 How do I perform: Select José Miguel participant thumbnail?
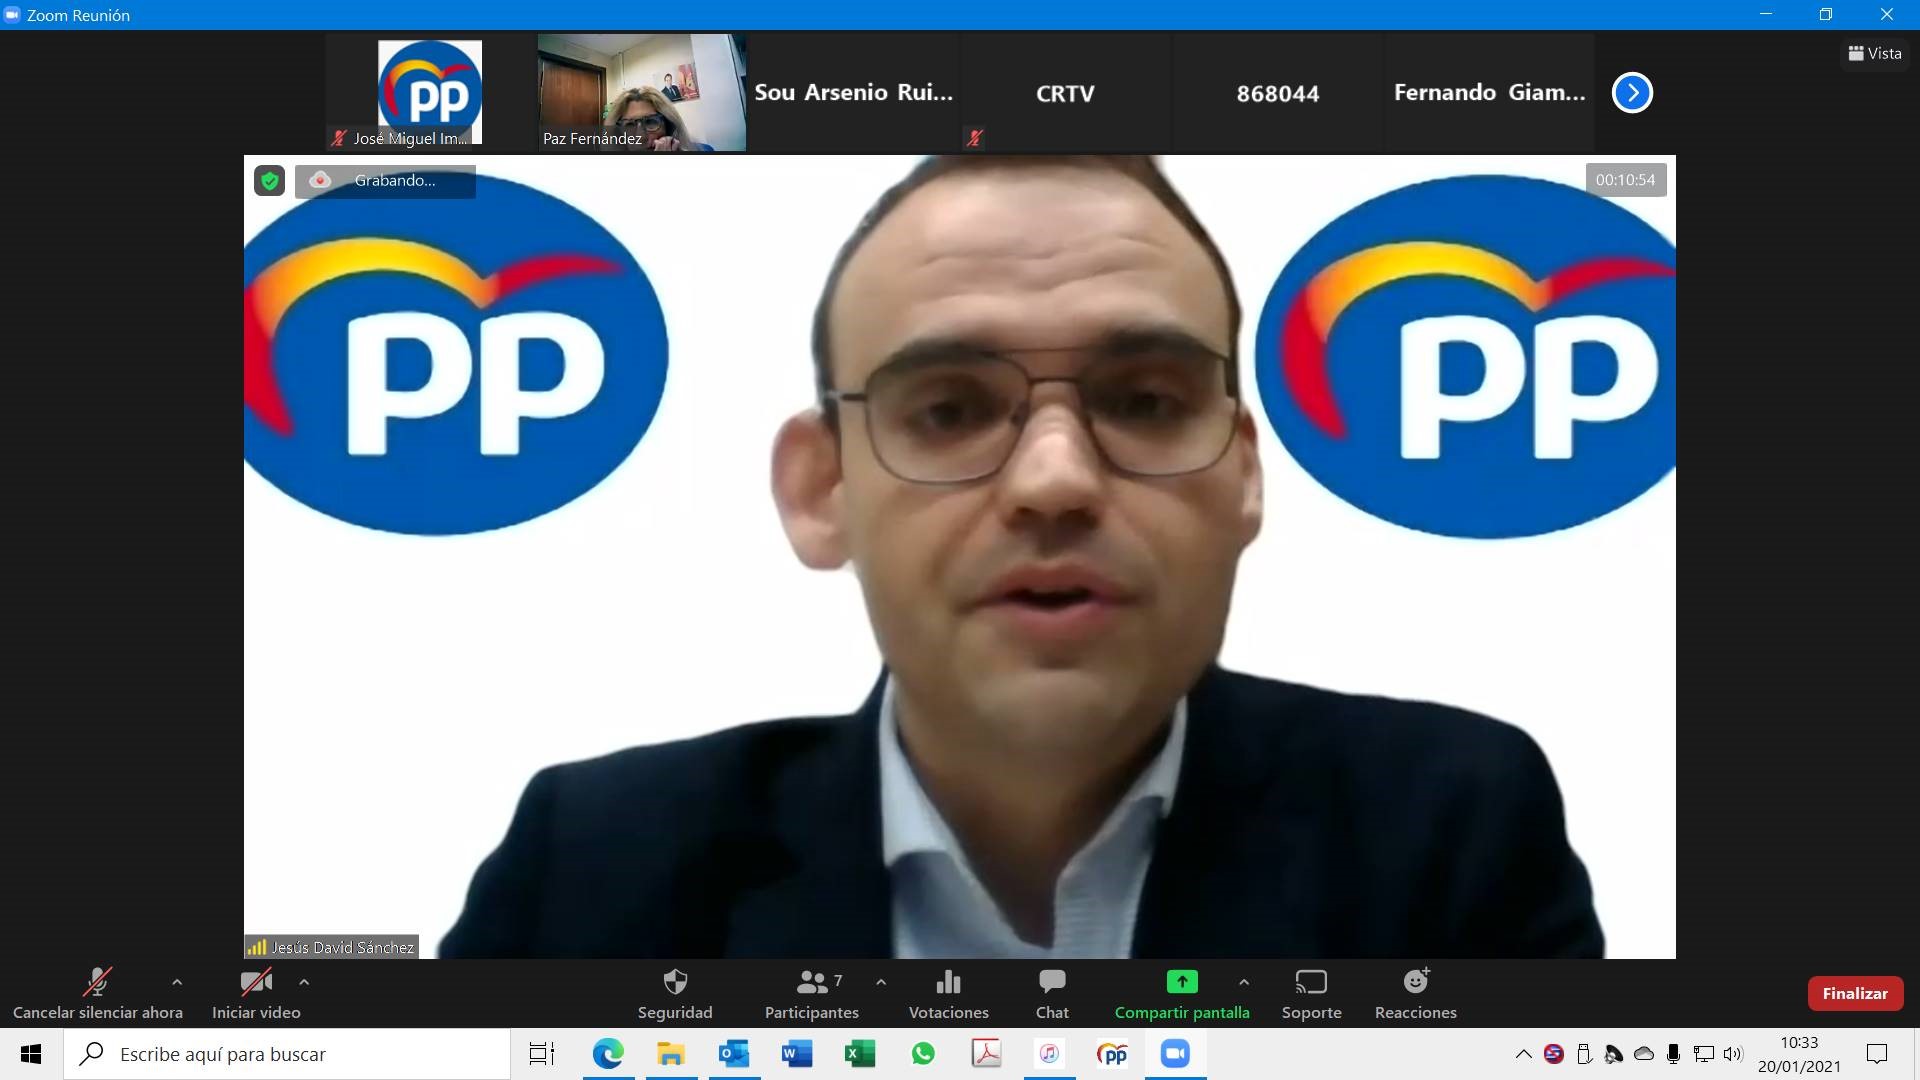[430, 92]
